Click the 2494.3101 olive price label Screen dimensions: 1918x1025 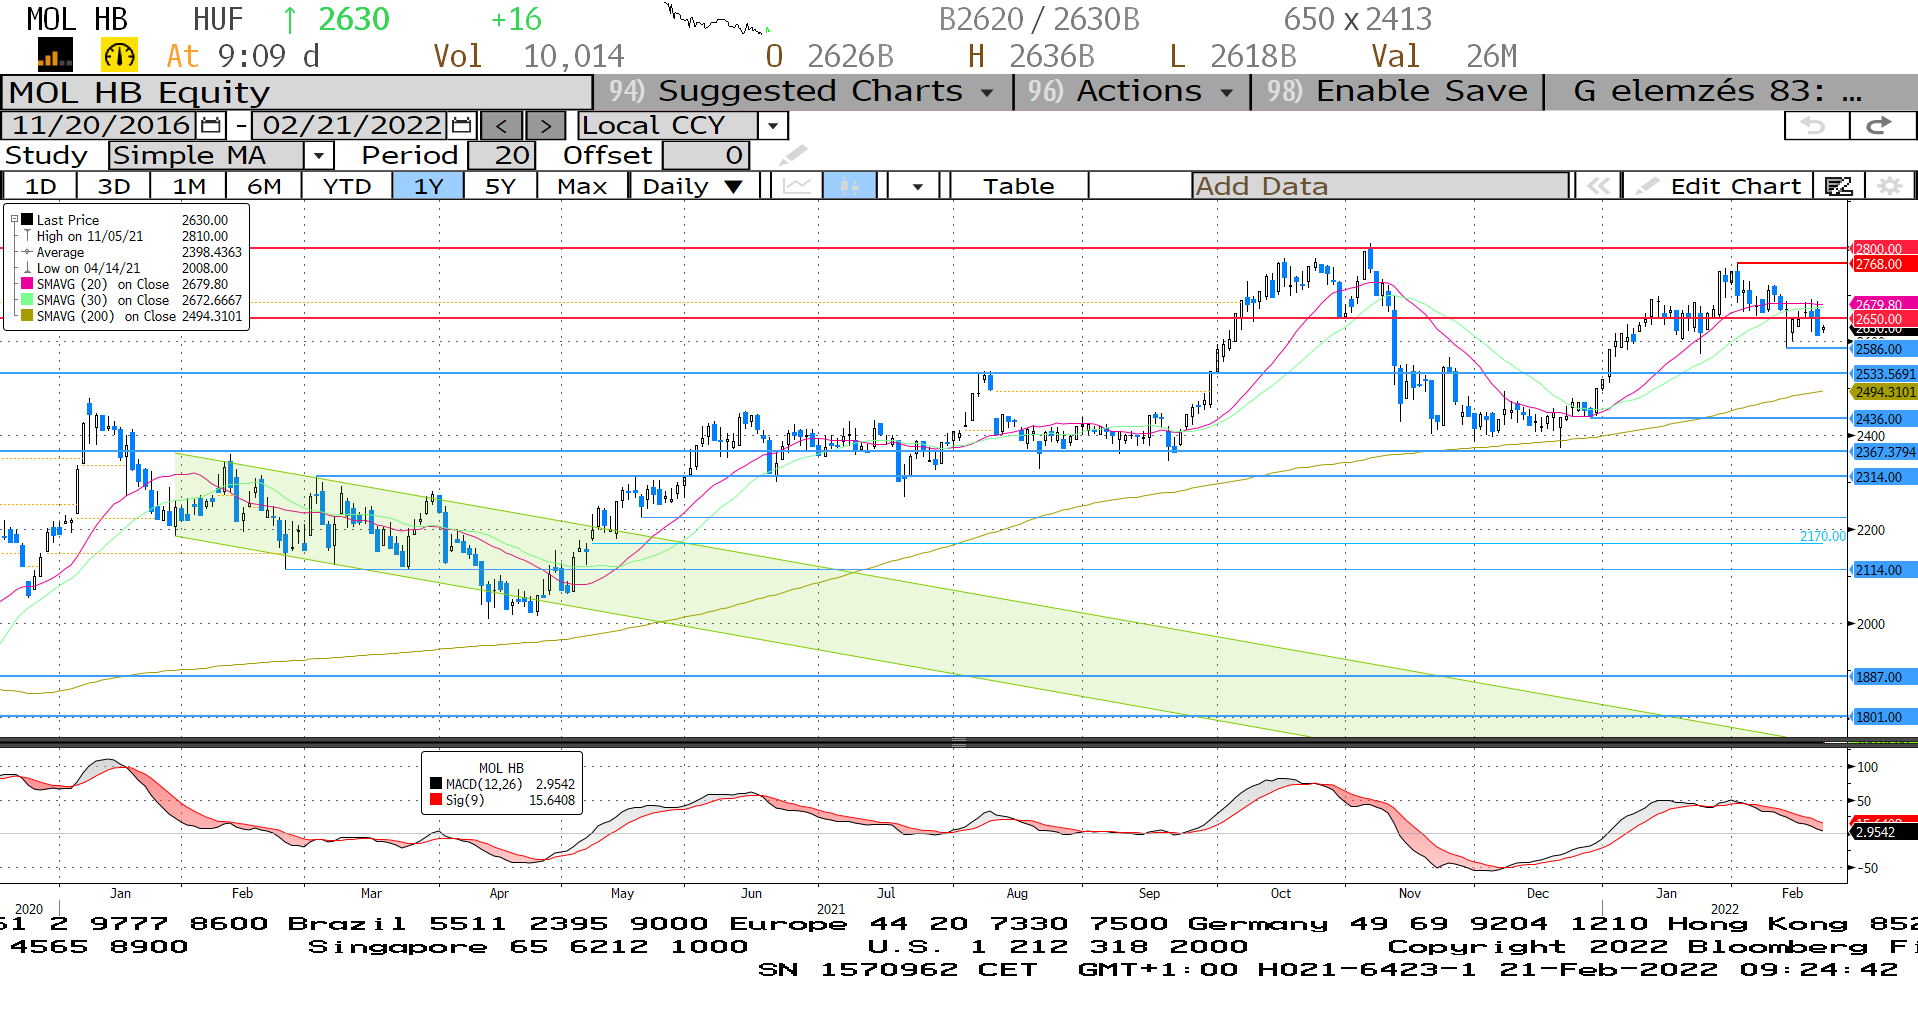pos(1883,392)
